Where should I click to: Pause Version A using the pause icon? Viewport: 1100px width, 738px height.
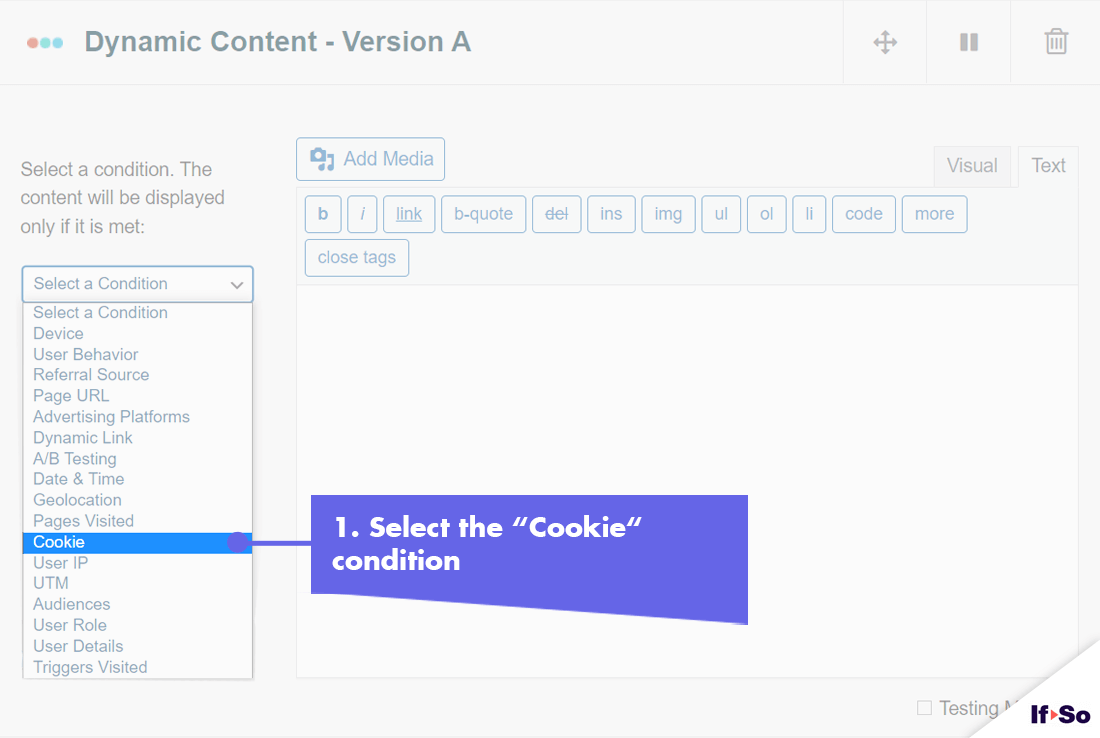(x=967, y=42)
